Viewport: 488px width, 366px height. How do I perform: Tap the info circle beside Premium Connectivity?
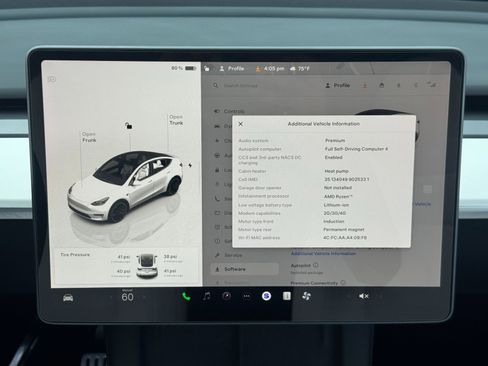pyautogui.click(x=343, y=283)
